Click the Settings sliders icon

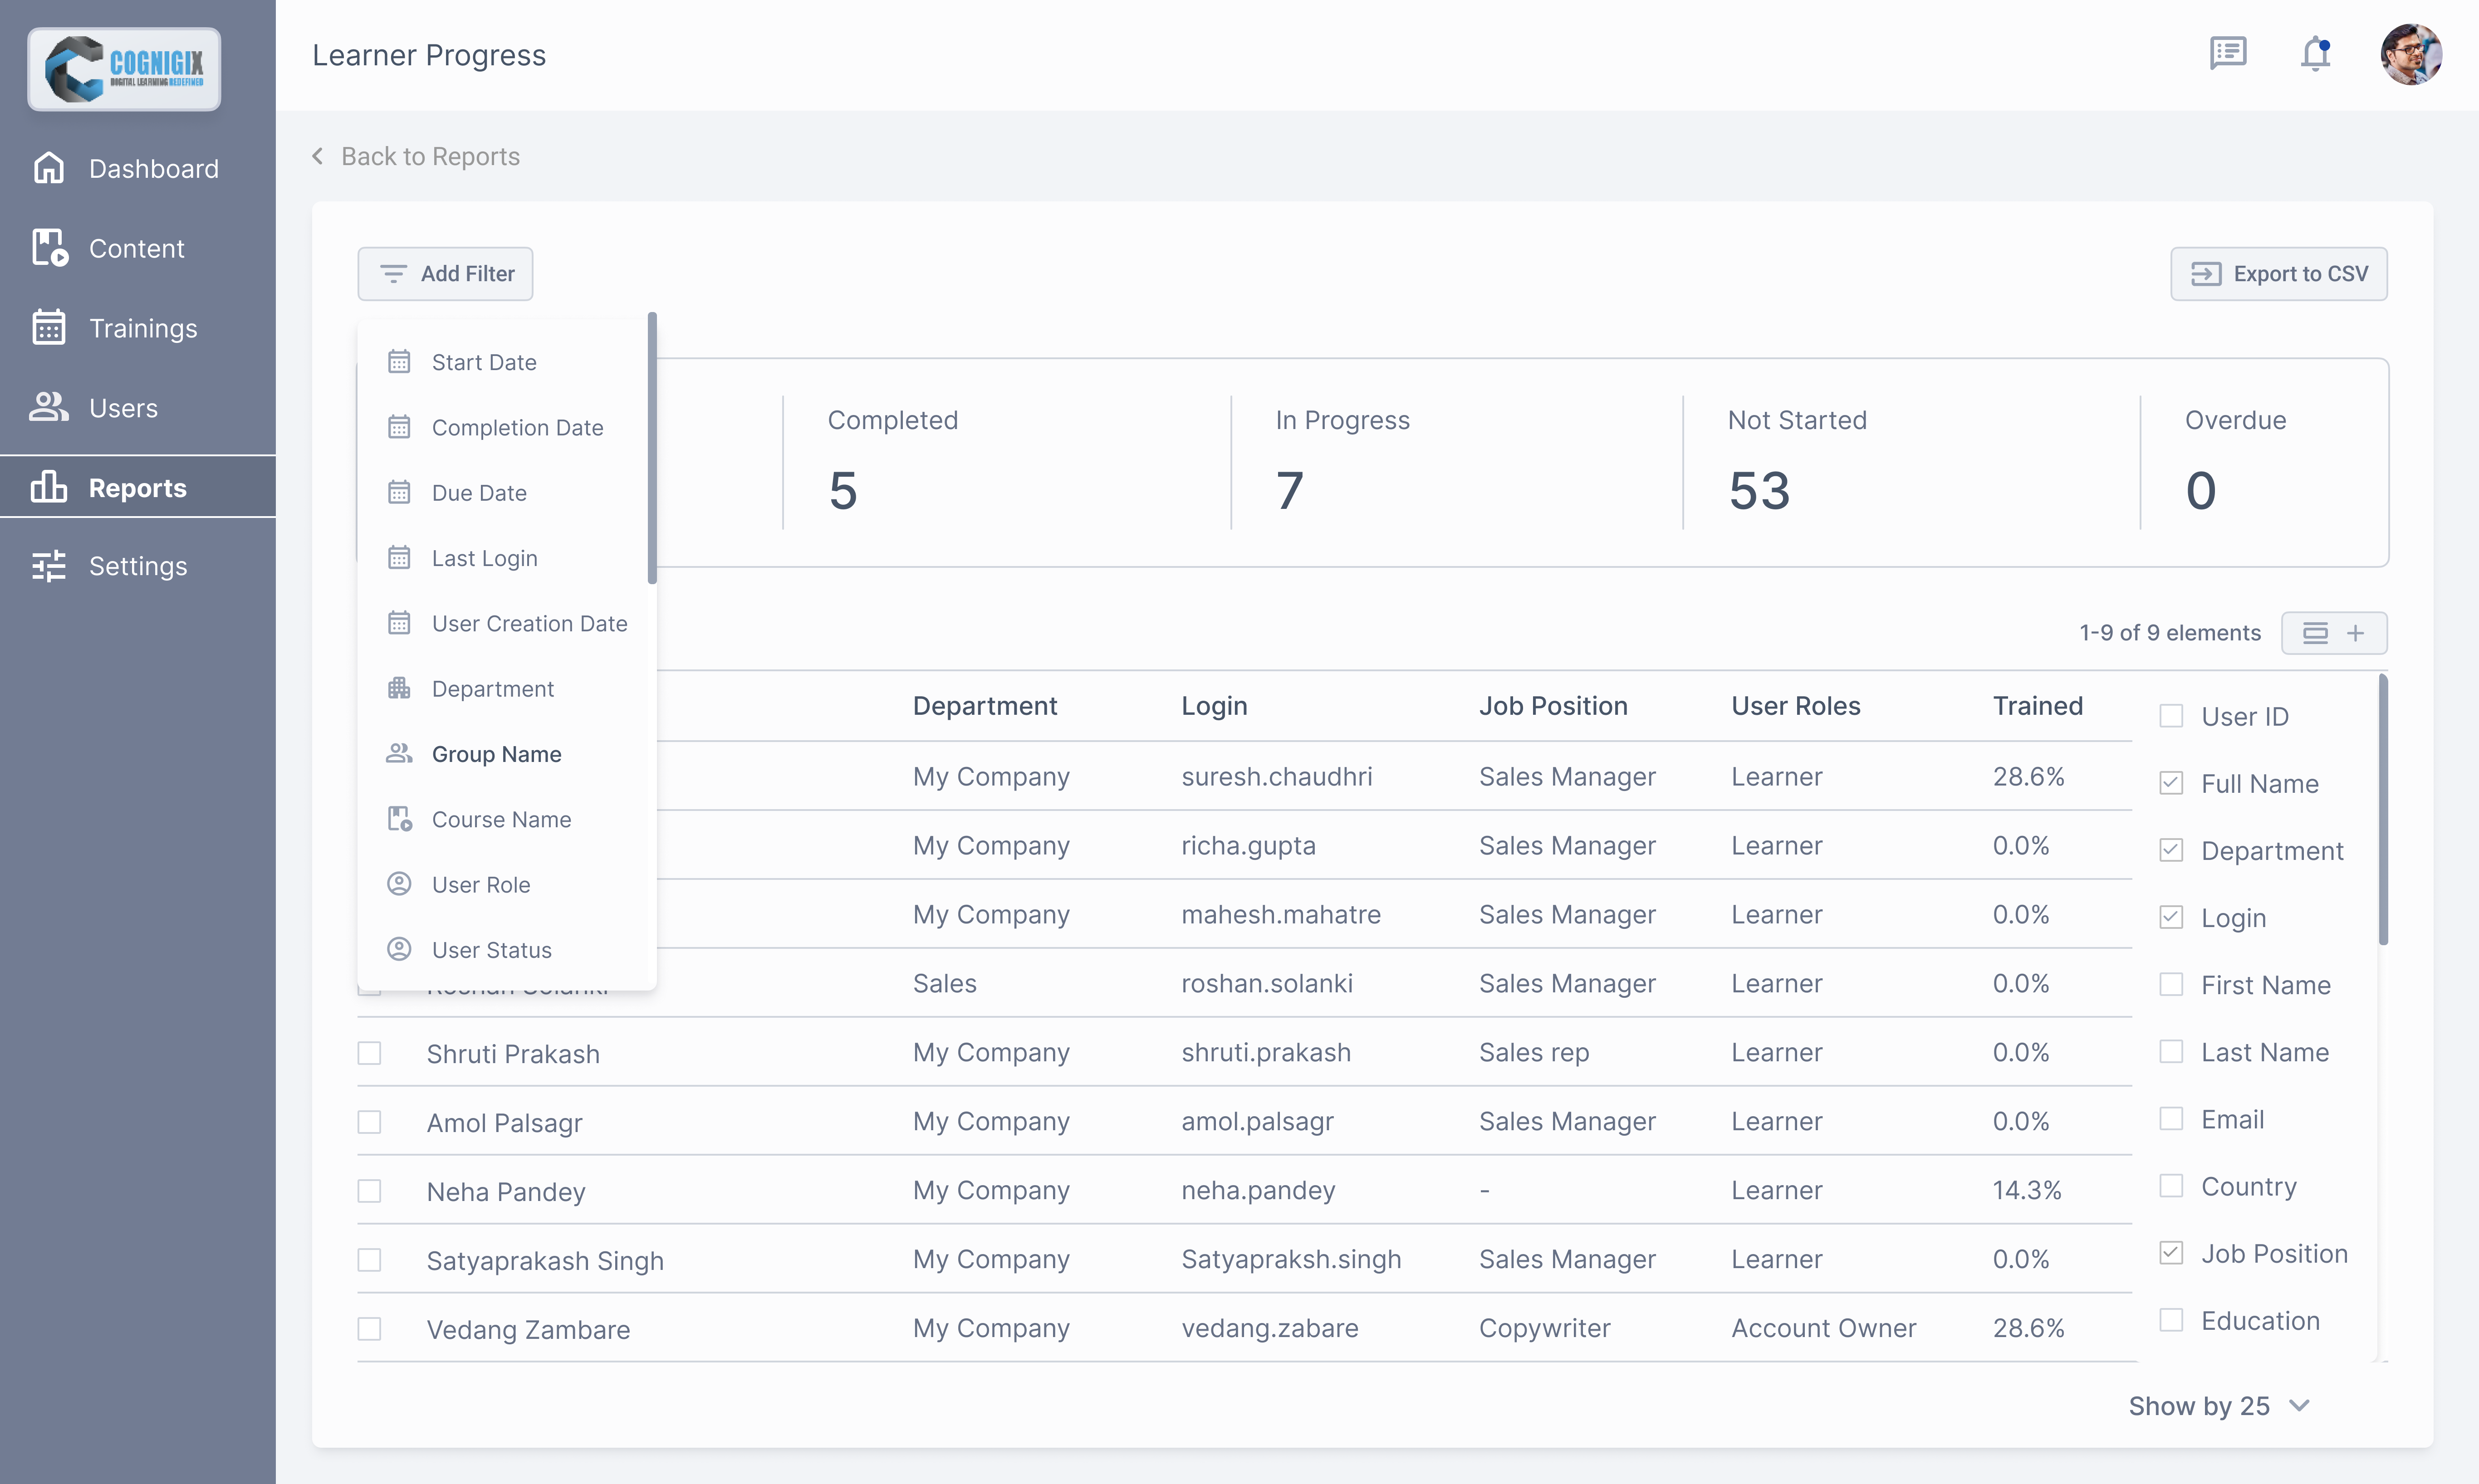click(x=48, y=566)
